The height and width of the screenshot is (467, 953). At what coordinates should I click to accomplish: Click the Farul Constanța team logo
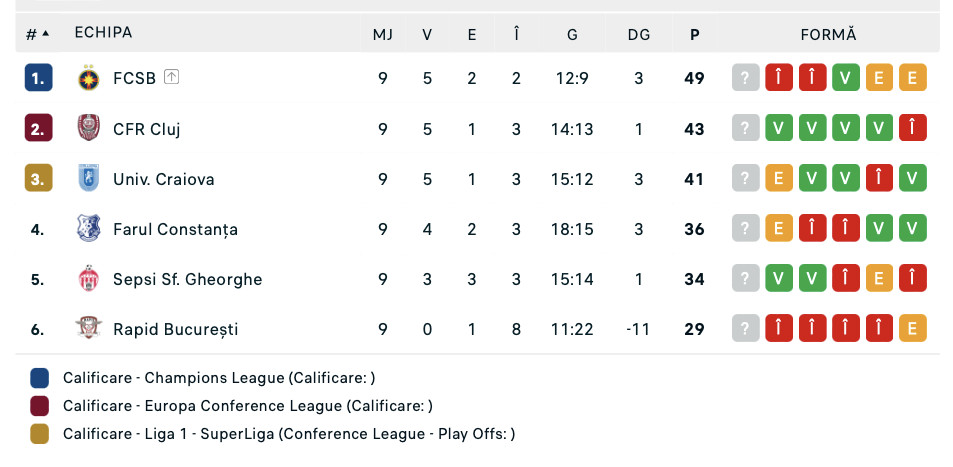[x=89, y=229]
